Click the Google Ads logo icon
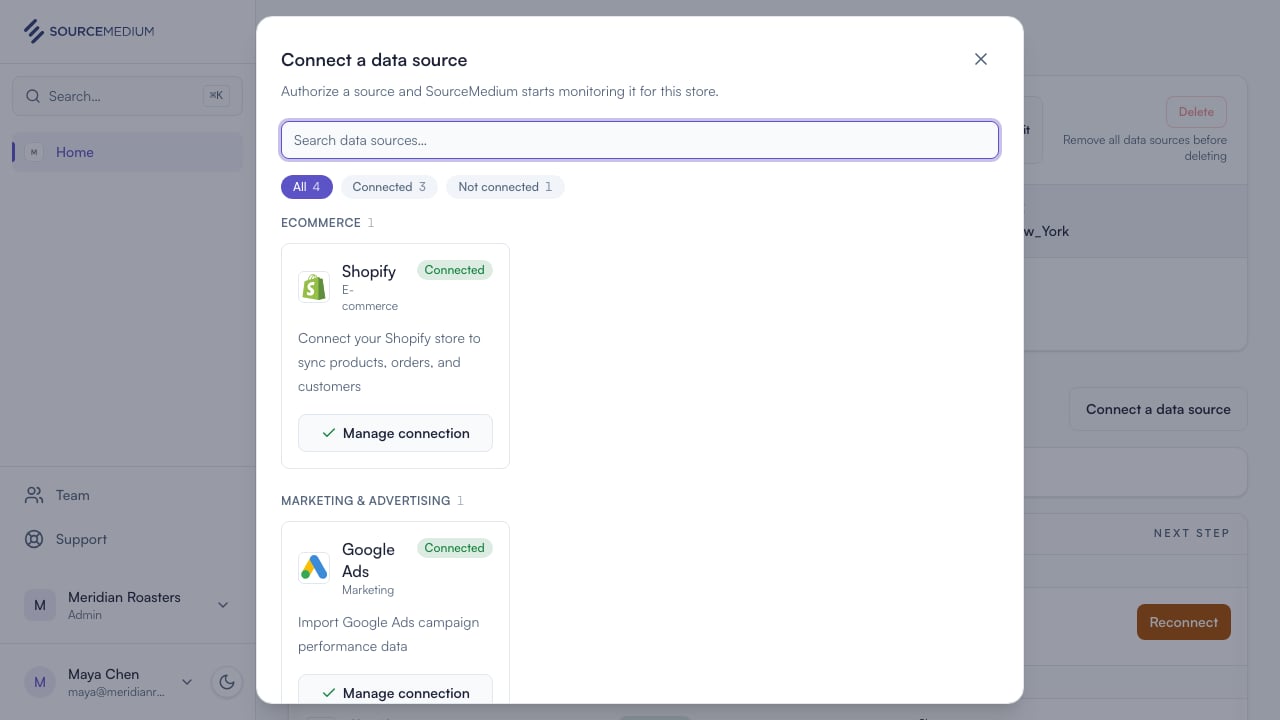This screenshot has width=1280, height=720. pos(314,567)
